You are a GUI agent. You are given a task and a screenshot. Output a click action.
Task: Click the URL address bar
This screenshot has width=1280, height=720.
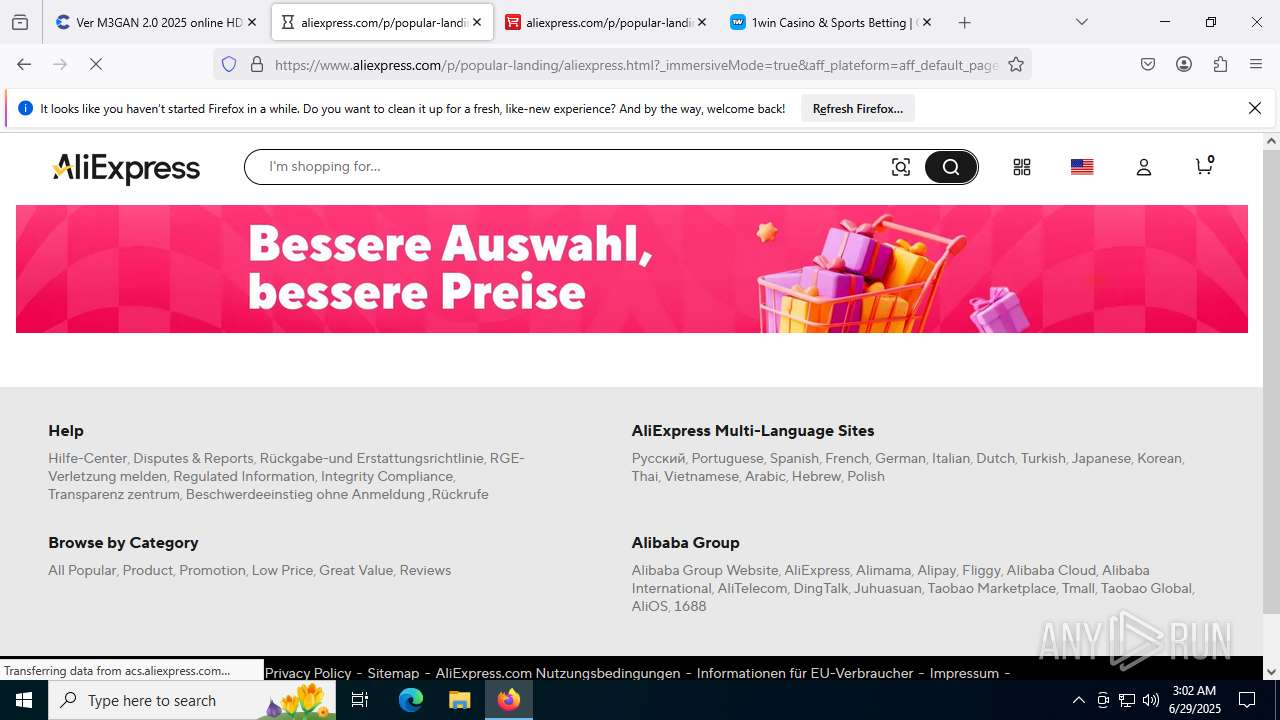pos(635,64)
